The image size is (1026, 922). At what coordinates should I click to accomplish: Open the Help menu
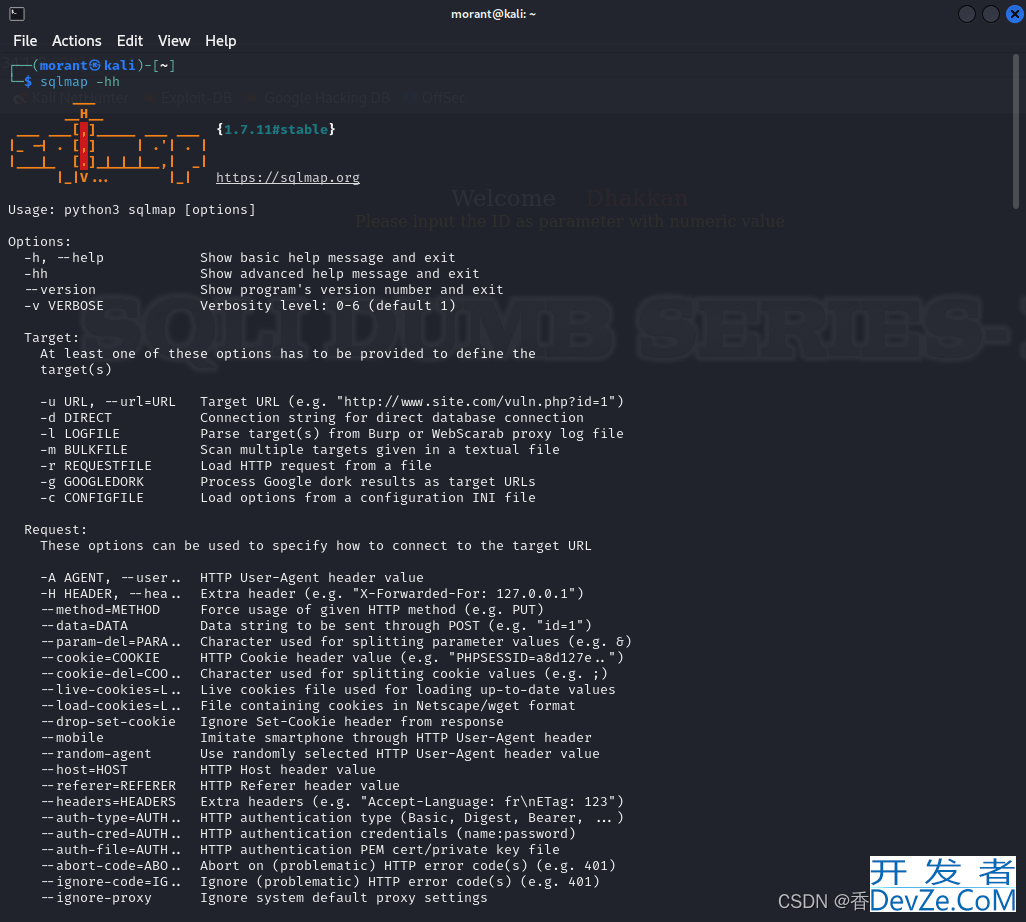pos(221,41)
